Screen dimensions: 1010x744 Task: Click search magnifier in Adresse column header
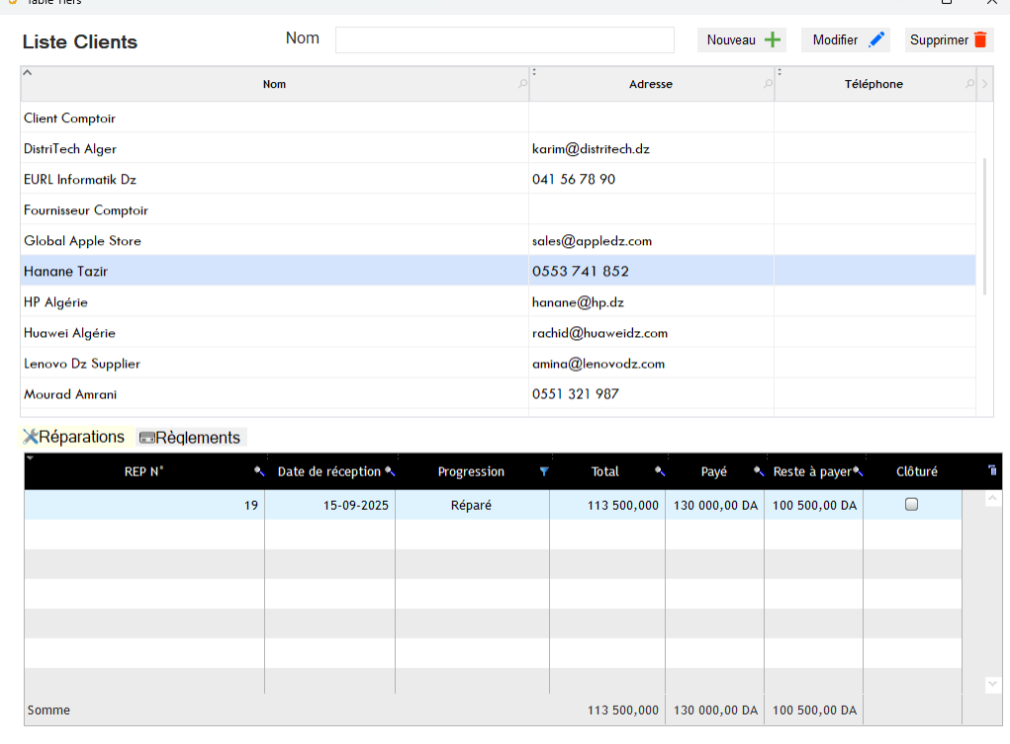click(768, 85)
